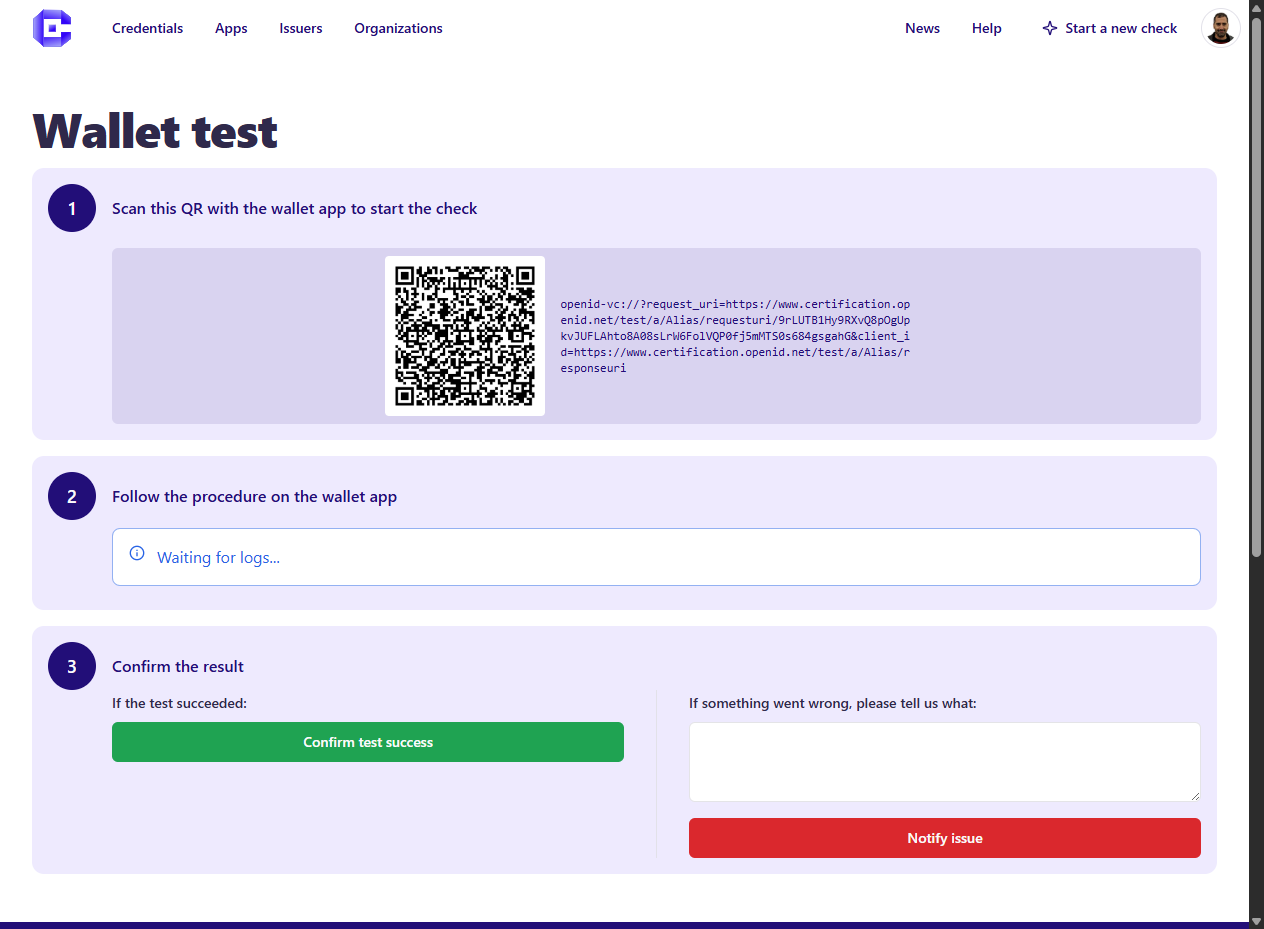Go to the Apps page
1264x929 pixels.
click(x=231, y=28)
